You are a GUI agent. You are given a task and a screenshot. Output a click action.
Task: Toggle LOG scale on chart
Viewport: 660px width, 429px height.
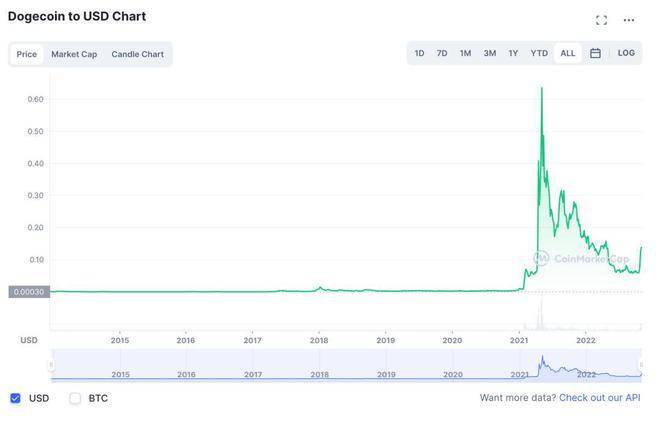click(626, 53)
